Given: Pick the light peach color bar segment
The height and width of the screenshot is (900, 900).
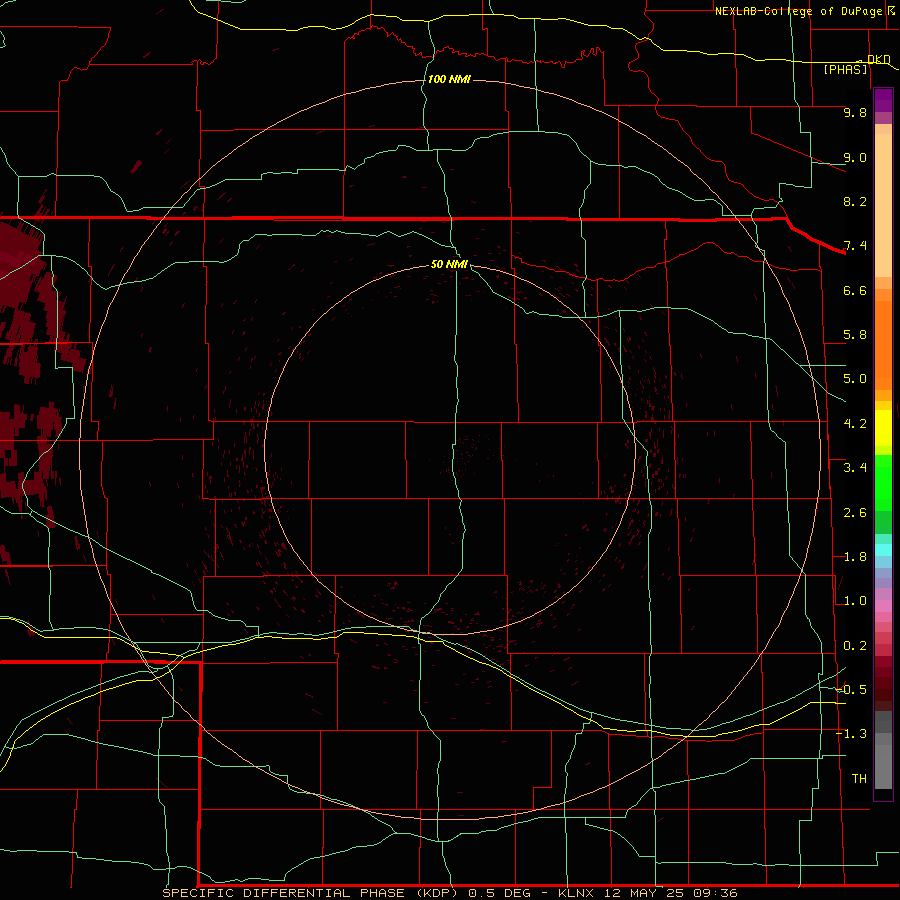Looking at the screenshot, I should (883, 205).
